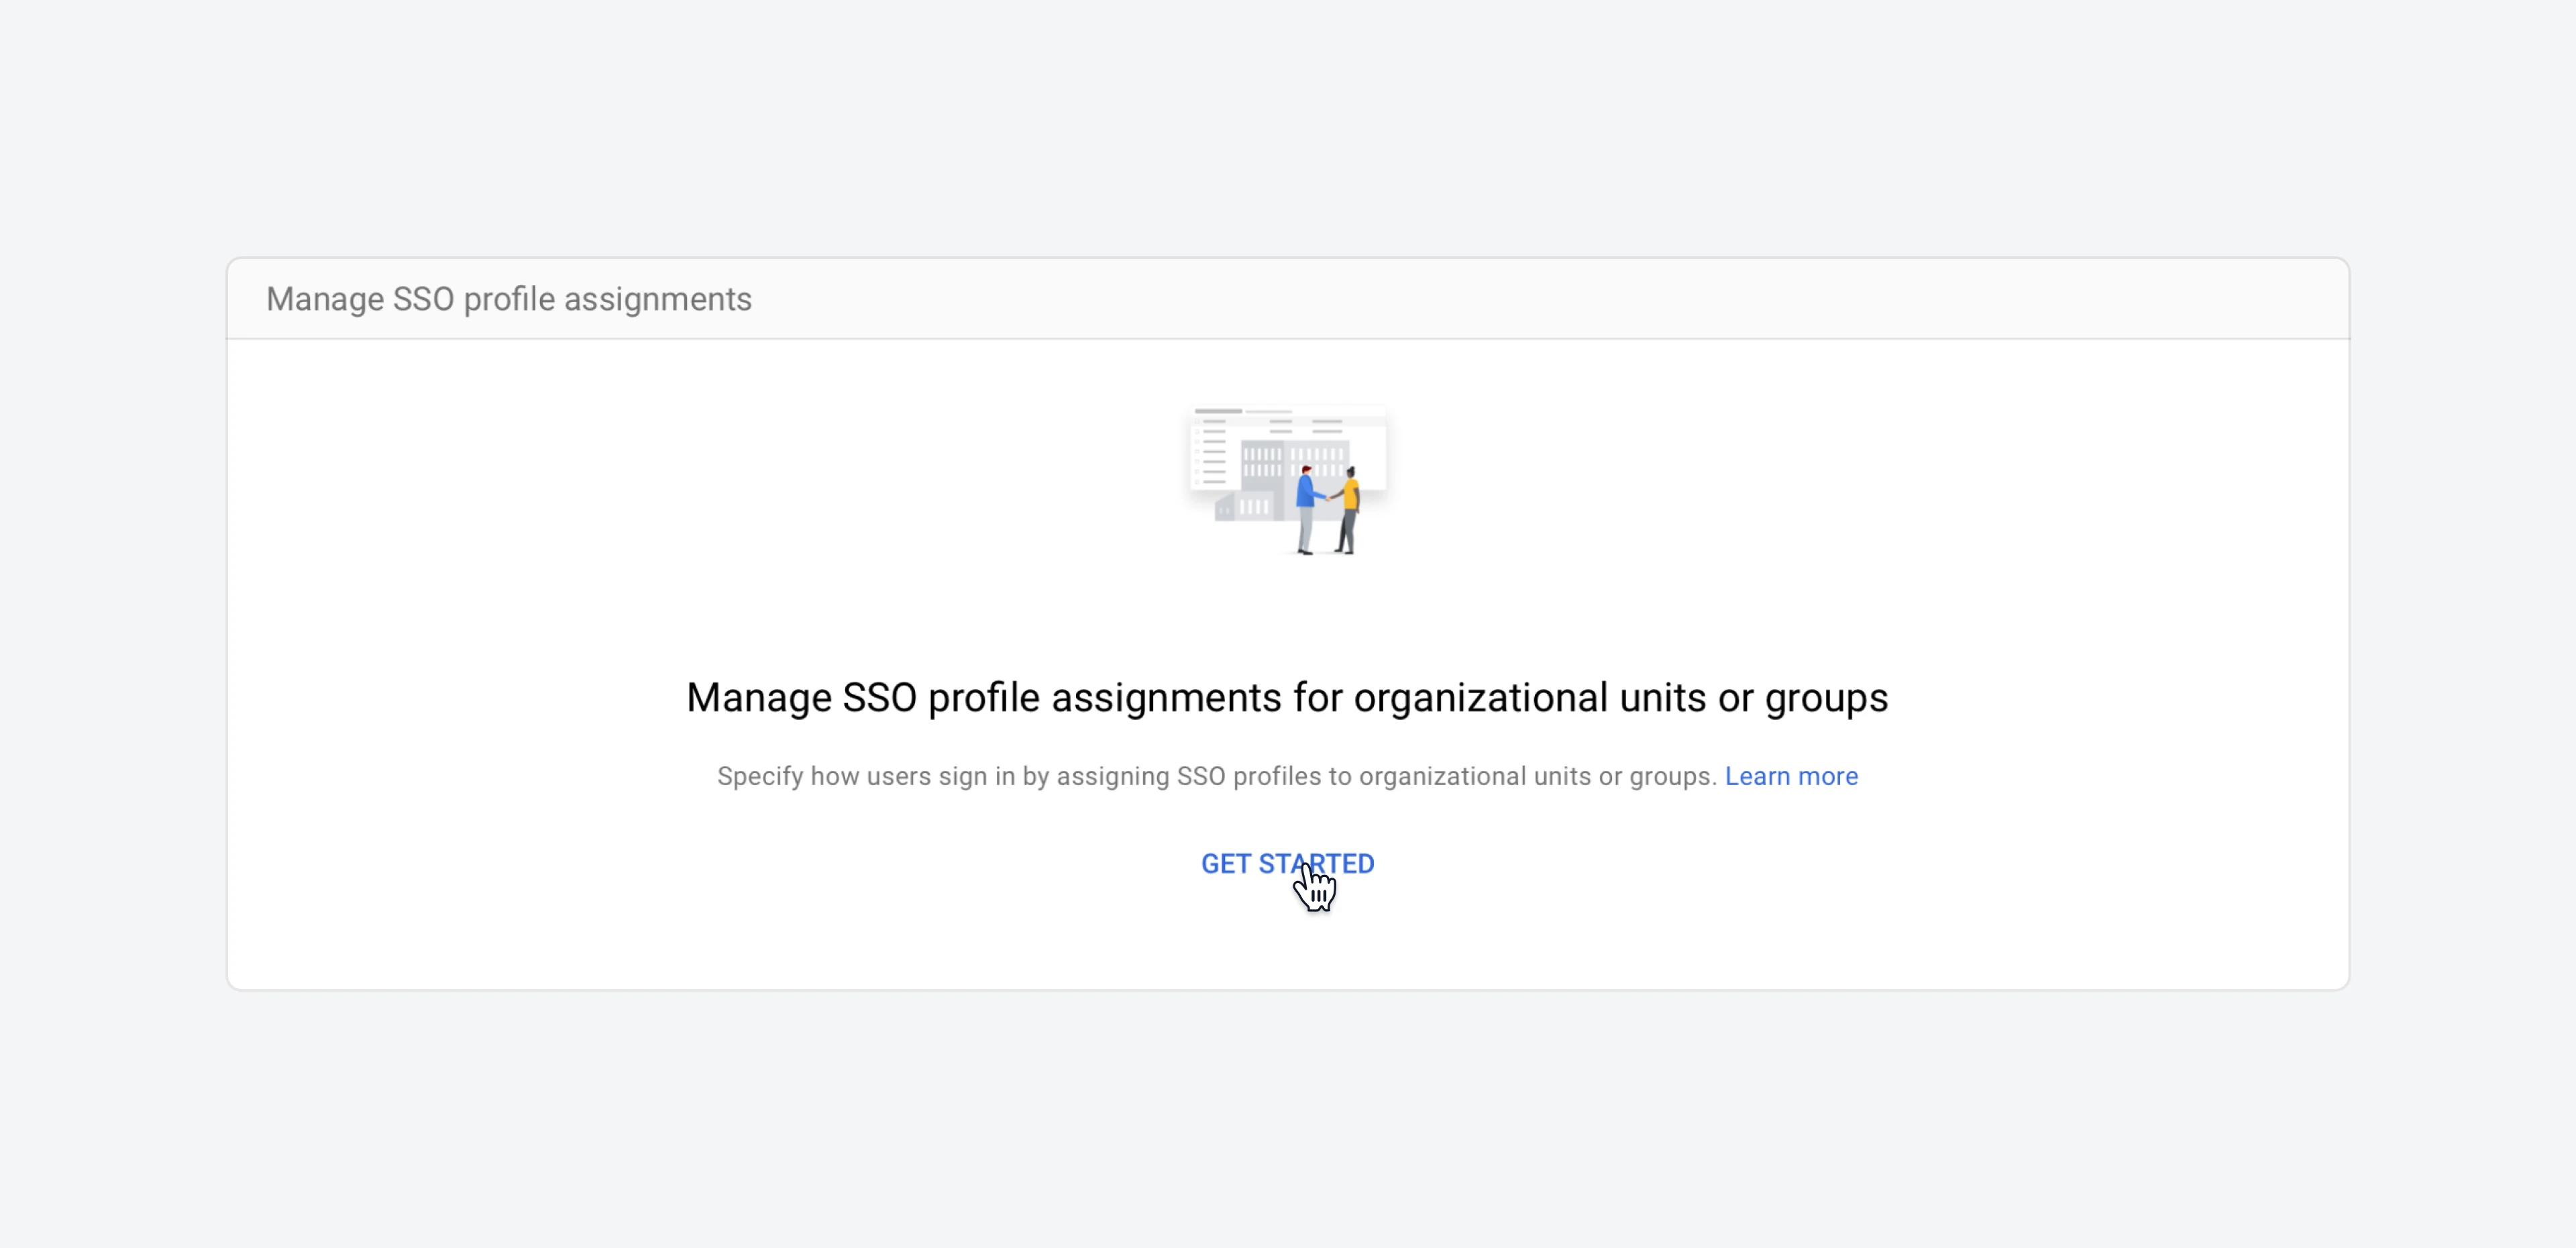The image size is (2576, 1248).
Task: Open the Learn more link
Action: 1791,776
